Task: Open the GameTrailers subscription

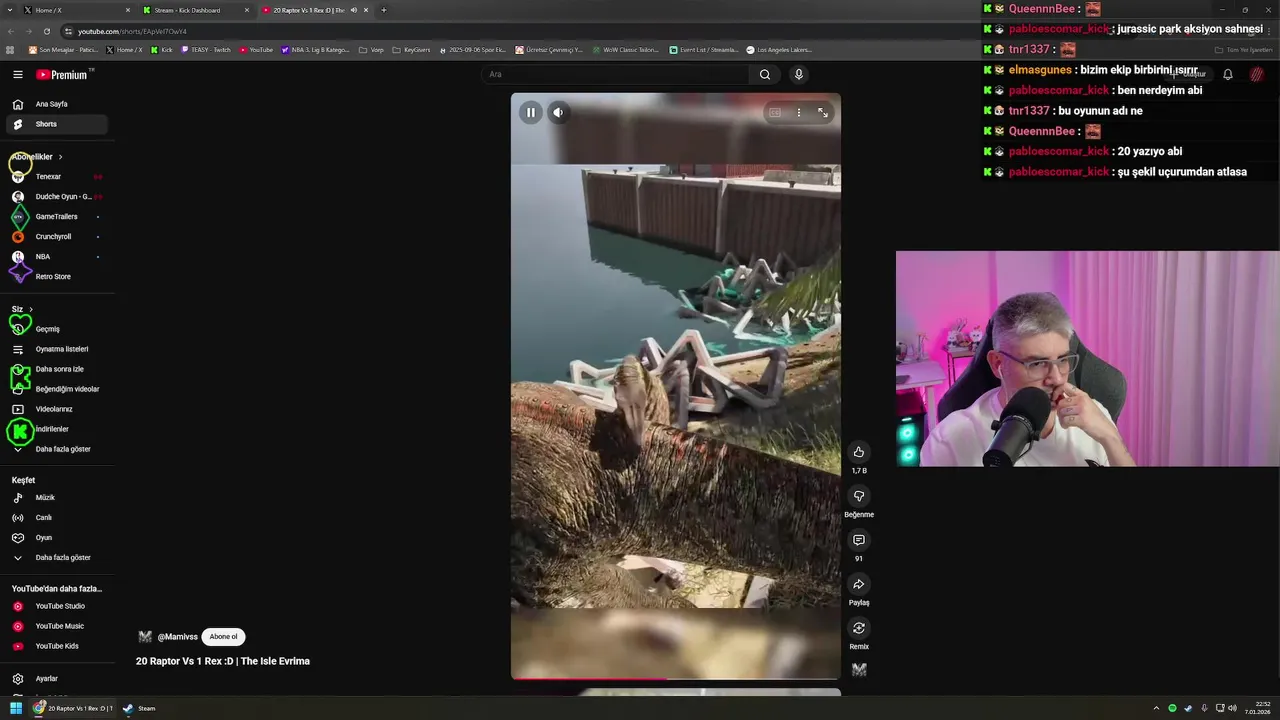Action: click(x=56, y=217)
